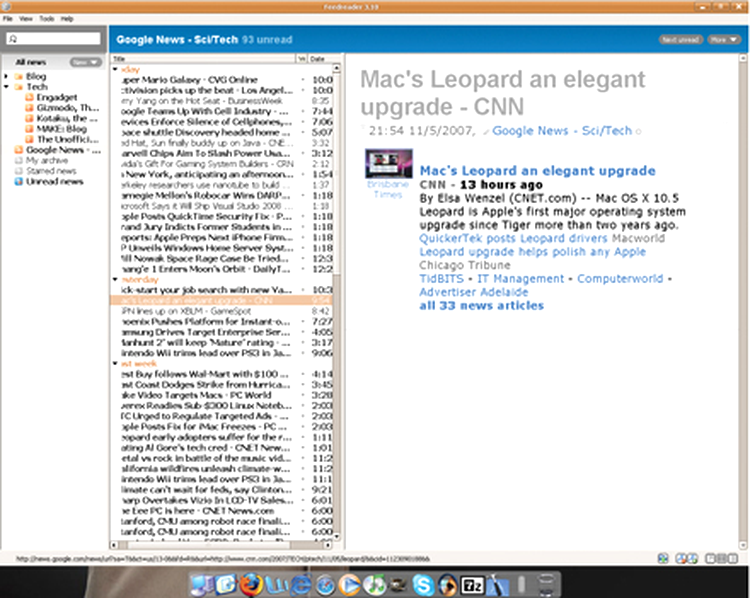Viewport: 750px width, 598px height.
Task: Click the Blog folder icon
Action: [x=19, y=76]
